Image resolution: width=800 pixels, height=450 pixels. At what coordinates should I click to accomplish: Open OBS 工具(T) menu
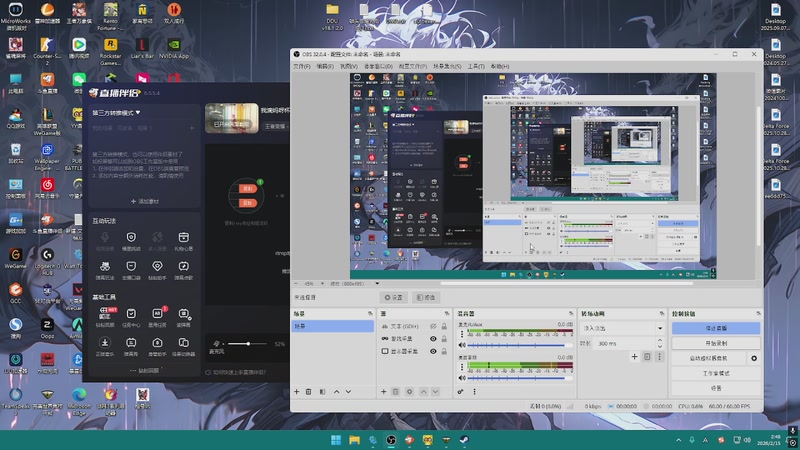point(476,66)
